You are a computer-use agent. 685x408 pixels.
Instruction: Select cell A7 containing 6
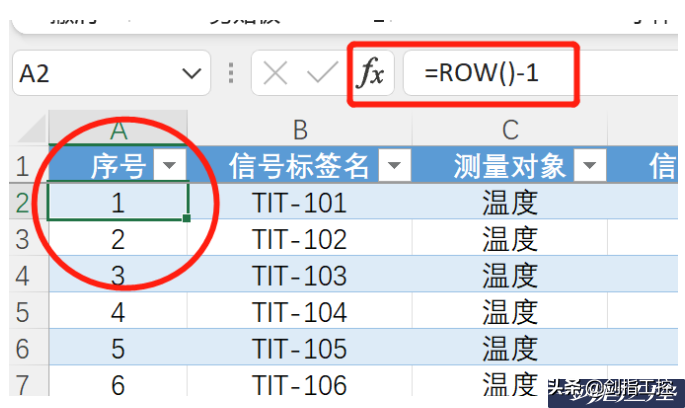[118, 382]
